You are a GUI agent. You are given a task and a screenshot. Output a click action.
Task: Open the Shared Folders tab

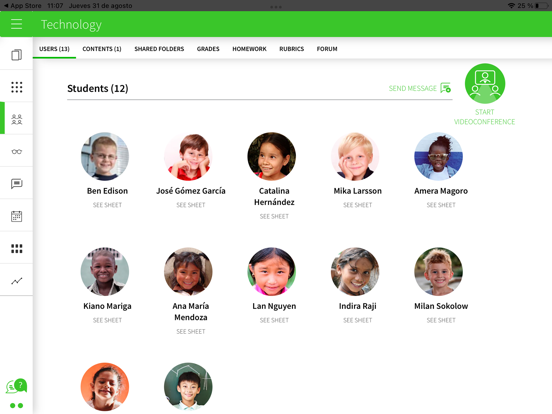[159, 49]
